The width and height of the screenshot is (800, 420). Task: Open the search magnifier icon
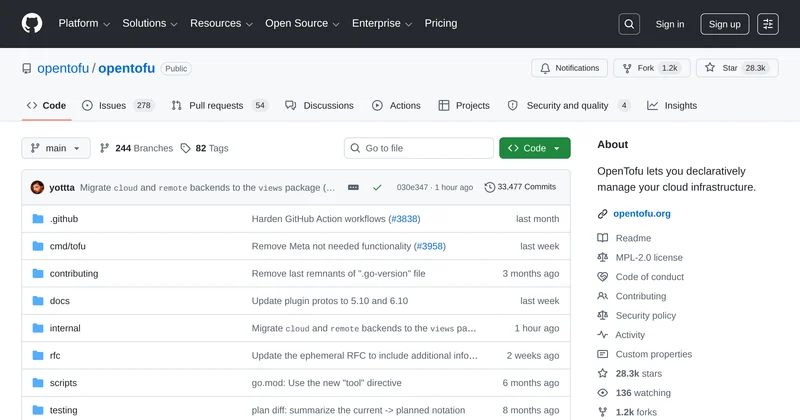629,24
